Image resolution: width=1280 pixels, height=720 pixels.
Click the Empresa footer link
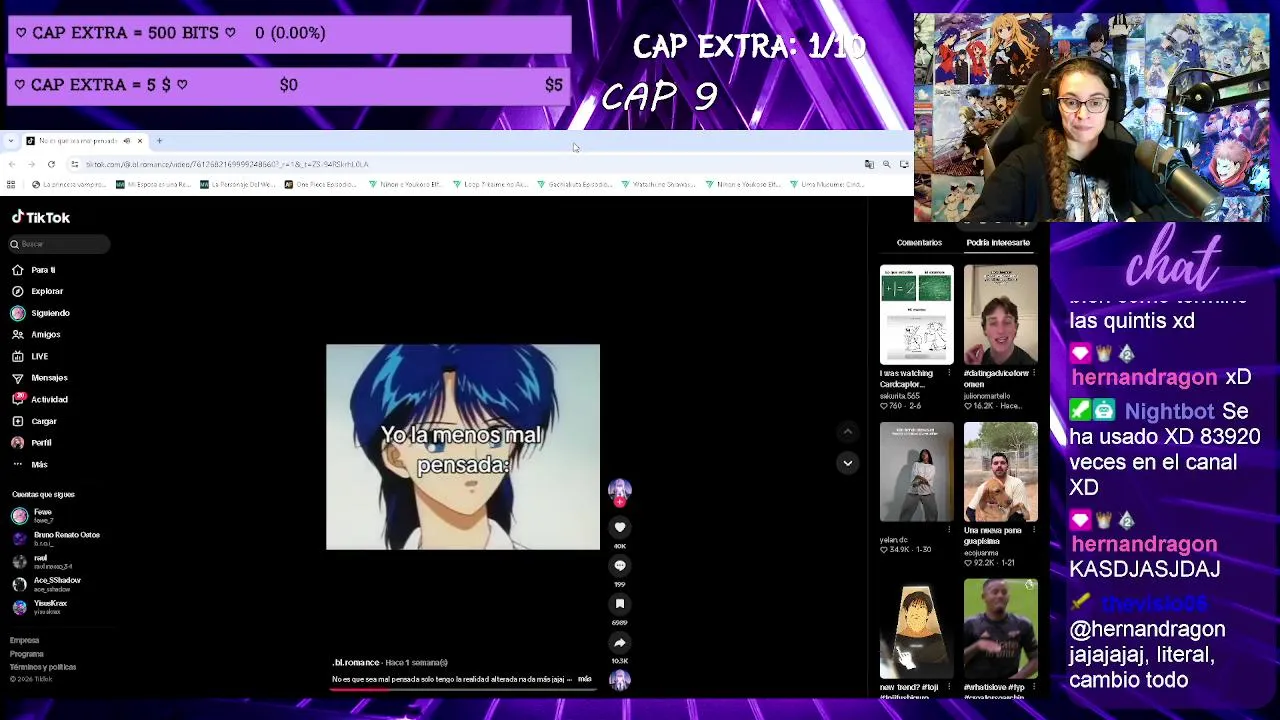25,640
